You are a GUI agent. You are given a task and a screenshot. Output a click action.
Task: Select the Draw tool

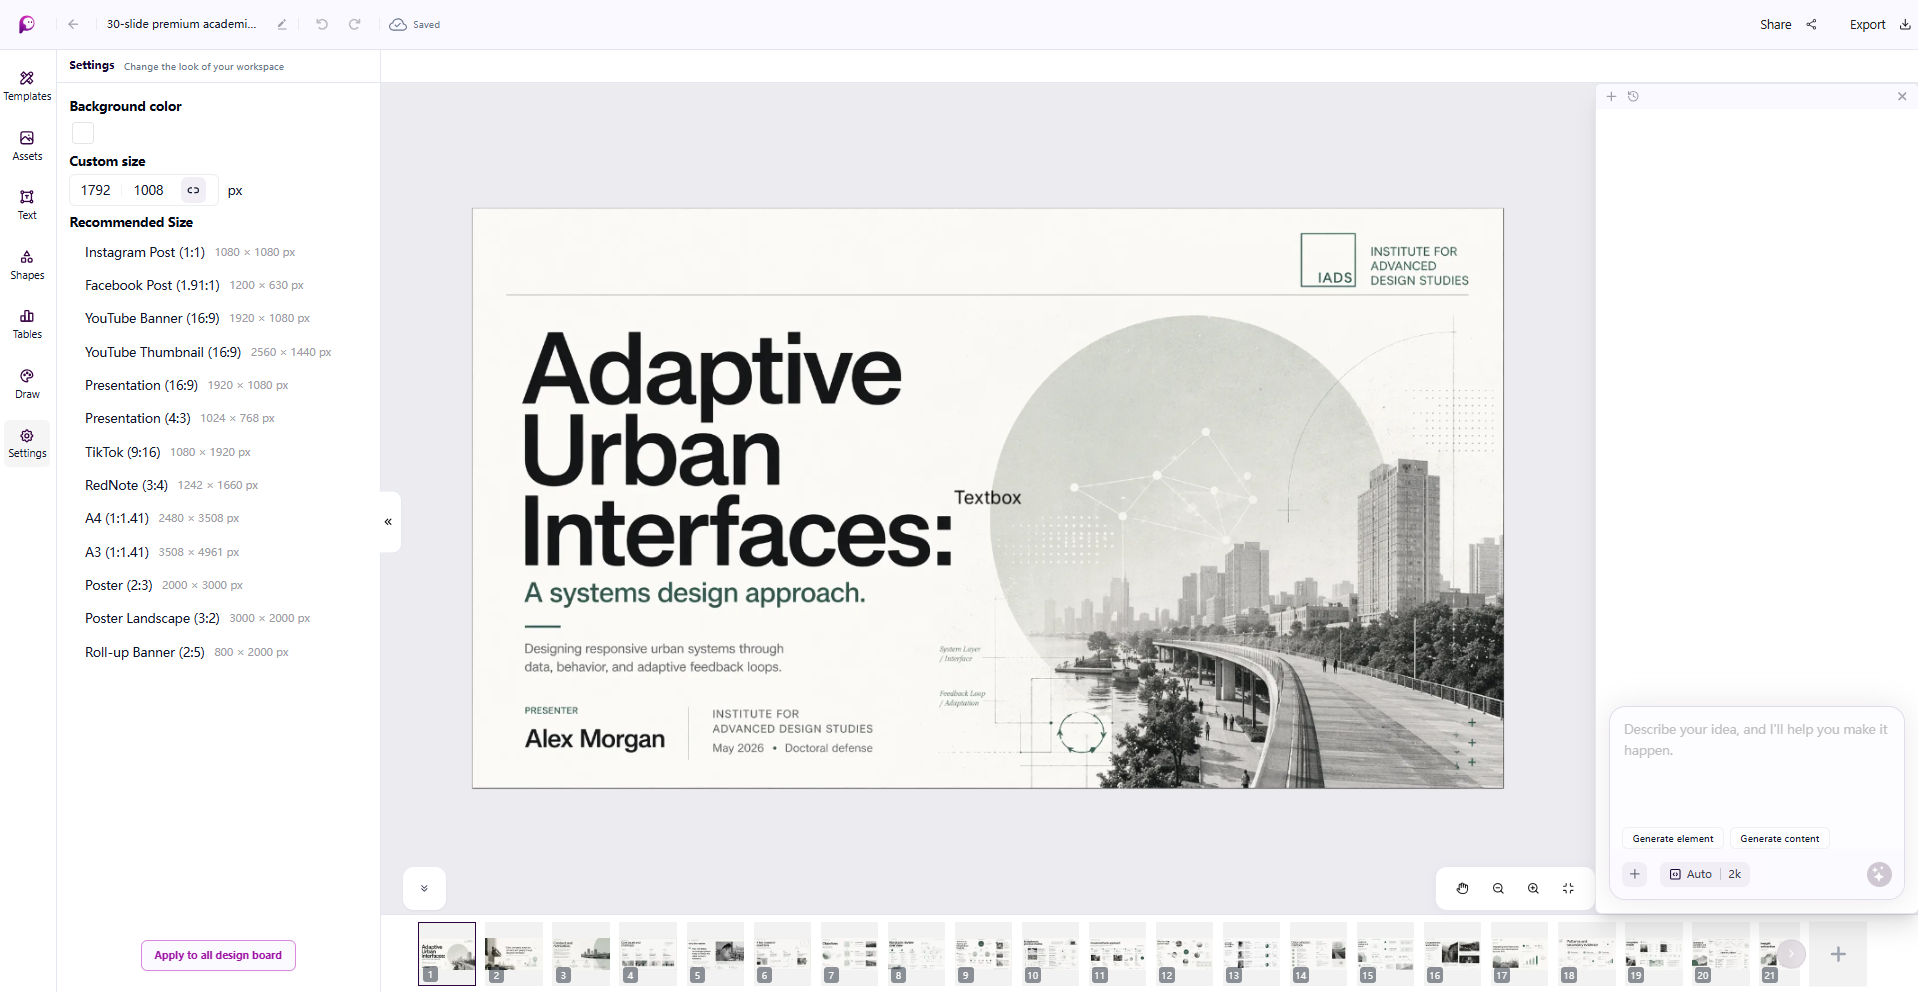[x=27, y=384]
